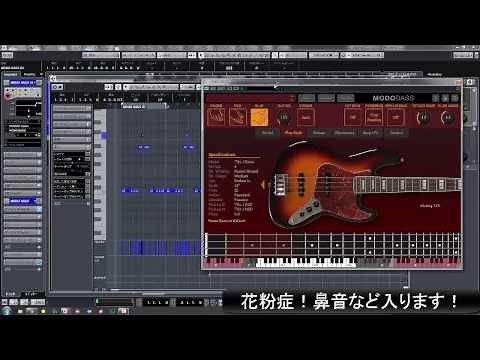
Task: Select the FINGER play style icon
Action: [x=216, y=117]
